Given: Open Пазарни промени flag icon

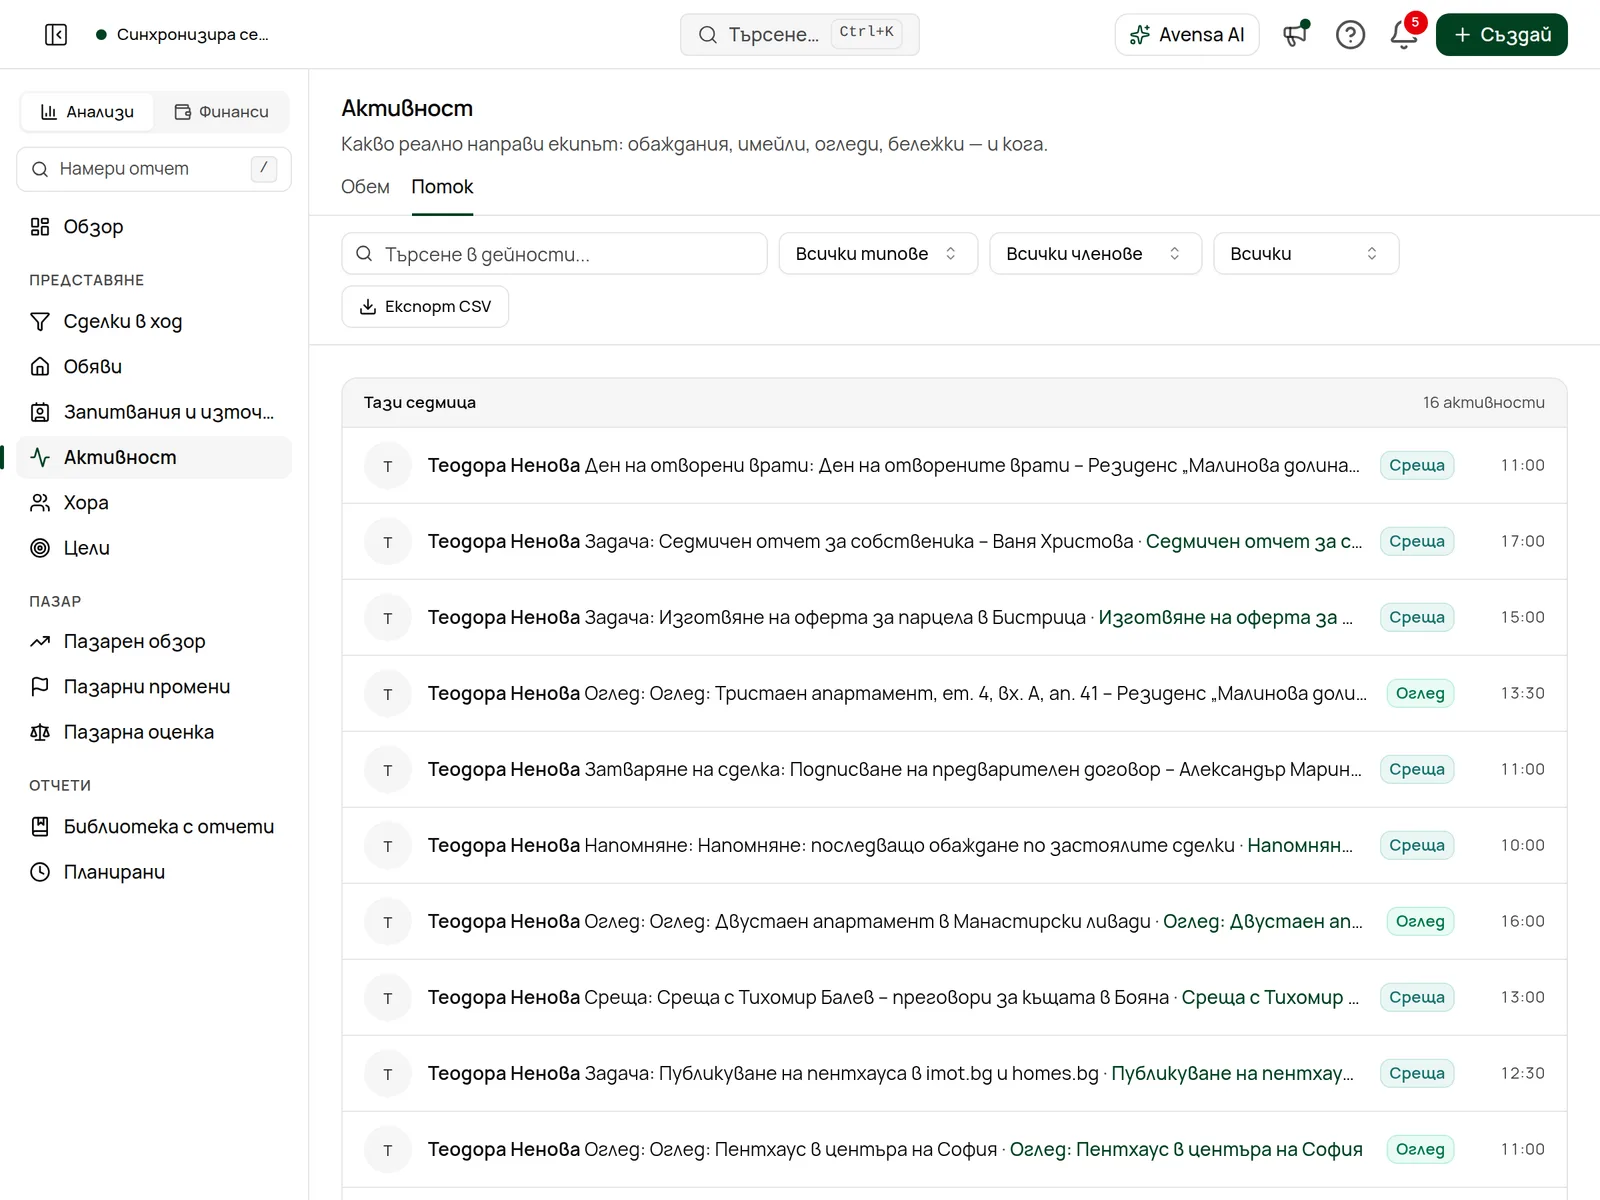Looking at the screenshot, I should 40,687.
